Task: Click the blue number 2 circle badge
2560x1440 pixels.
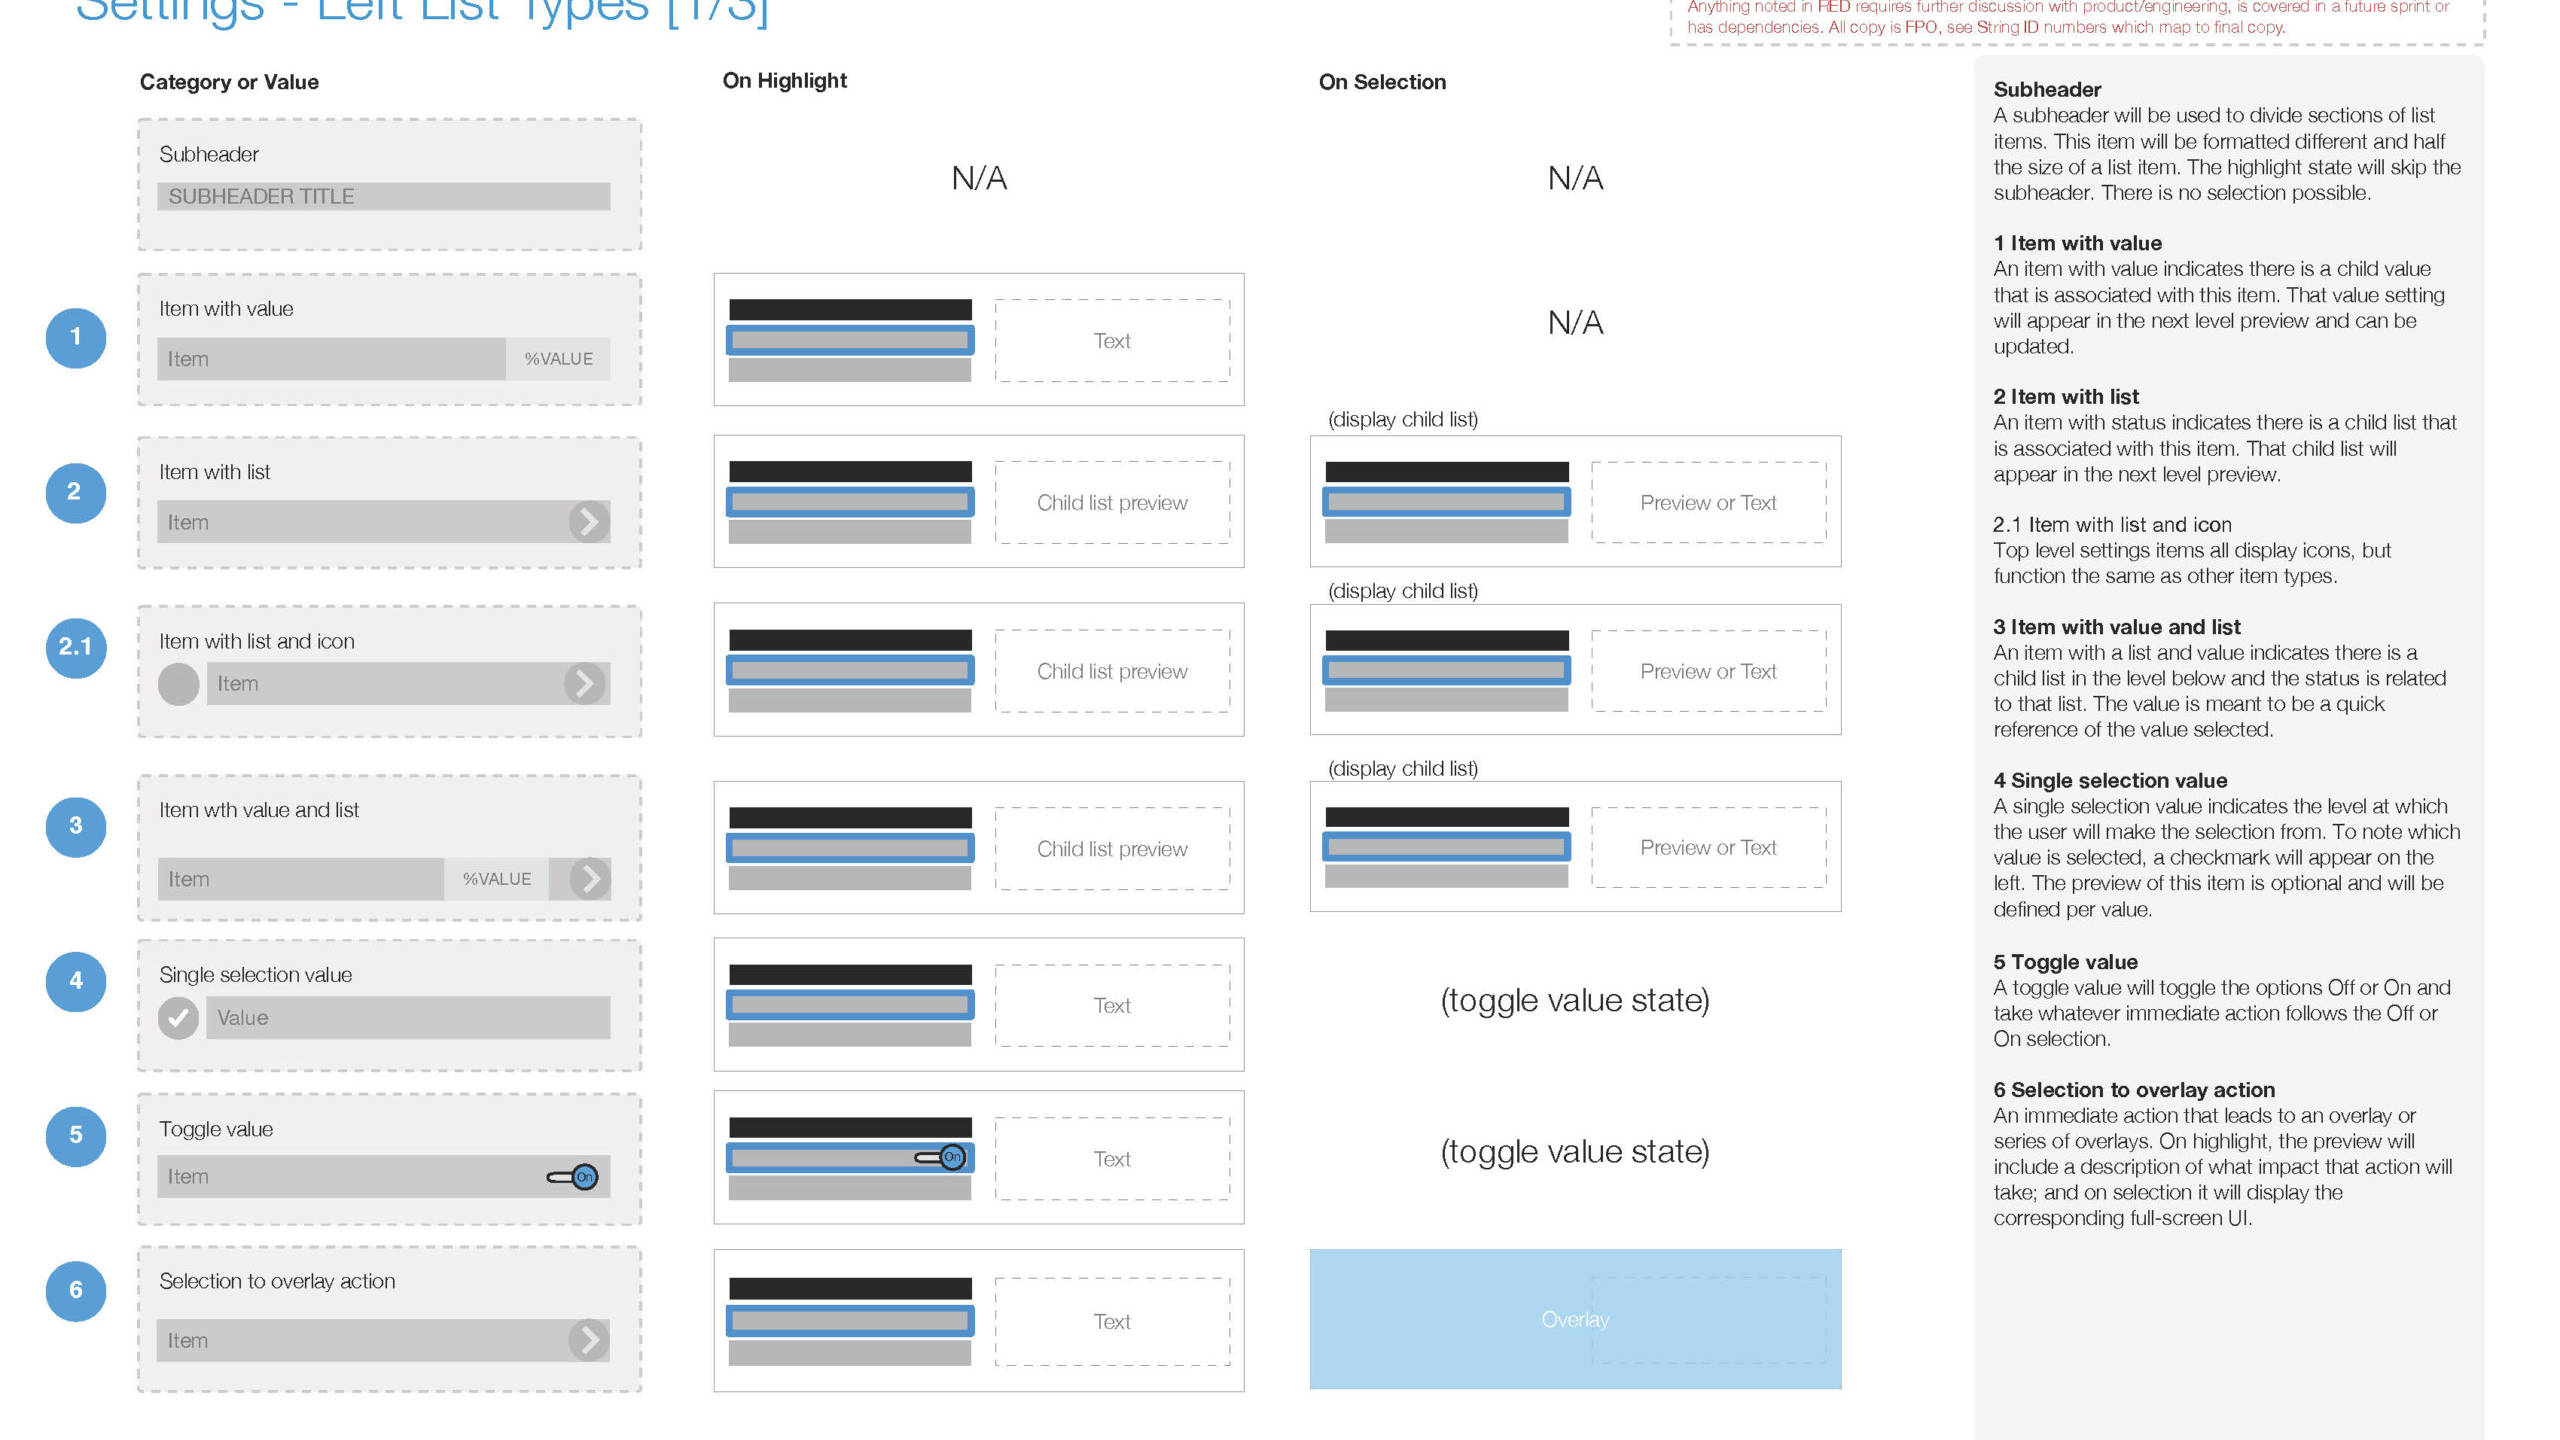Action: click(x=75, y=492)
